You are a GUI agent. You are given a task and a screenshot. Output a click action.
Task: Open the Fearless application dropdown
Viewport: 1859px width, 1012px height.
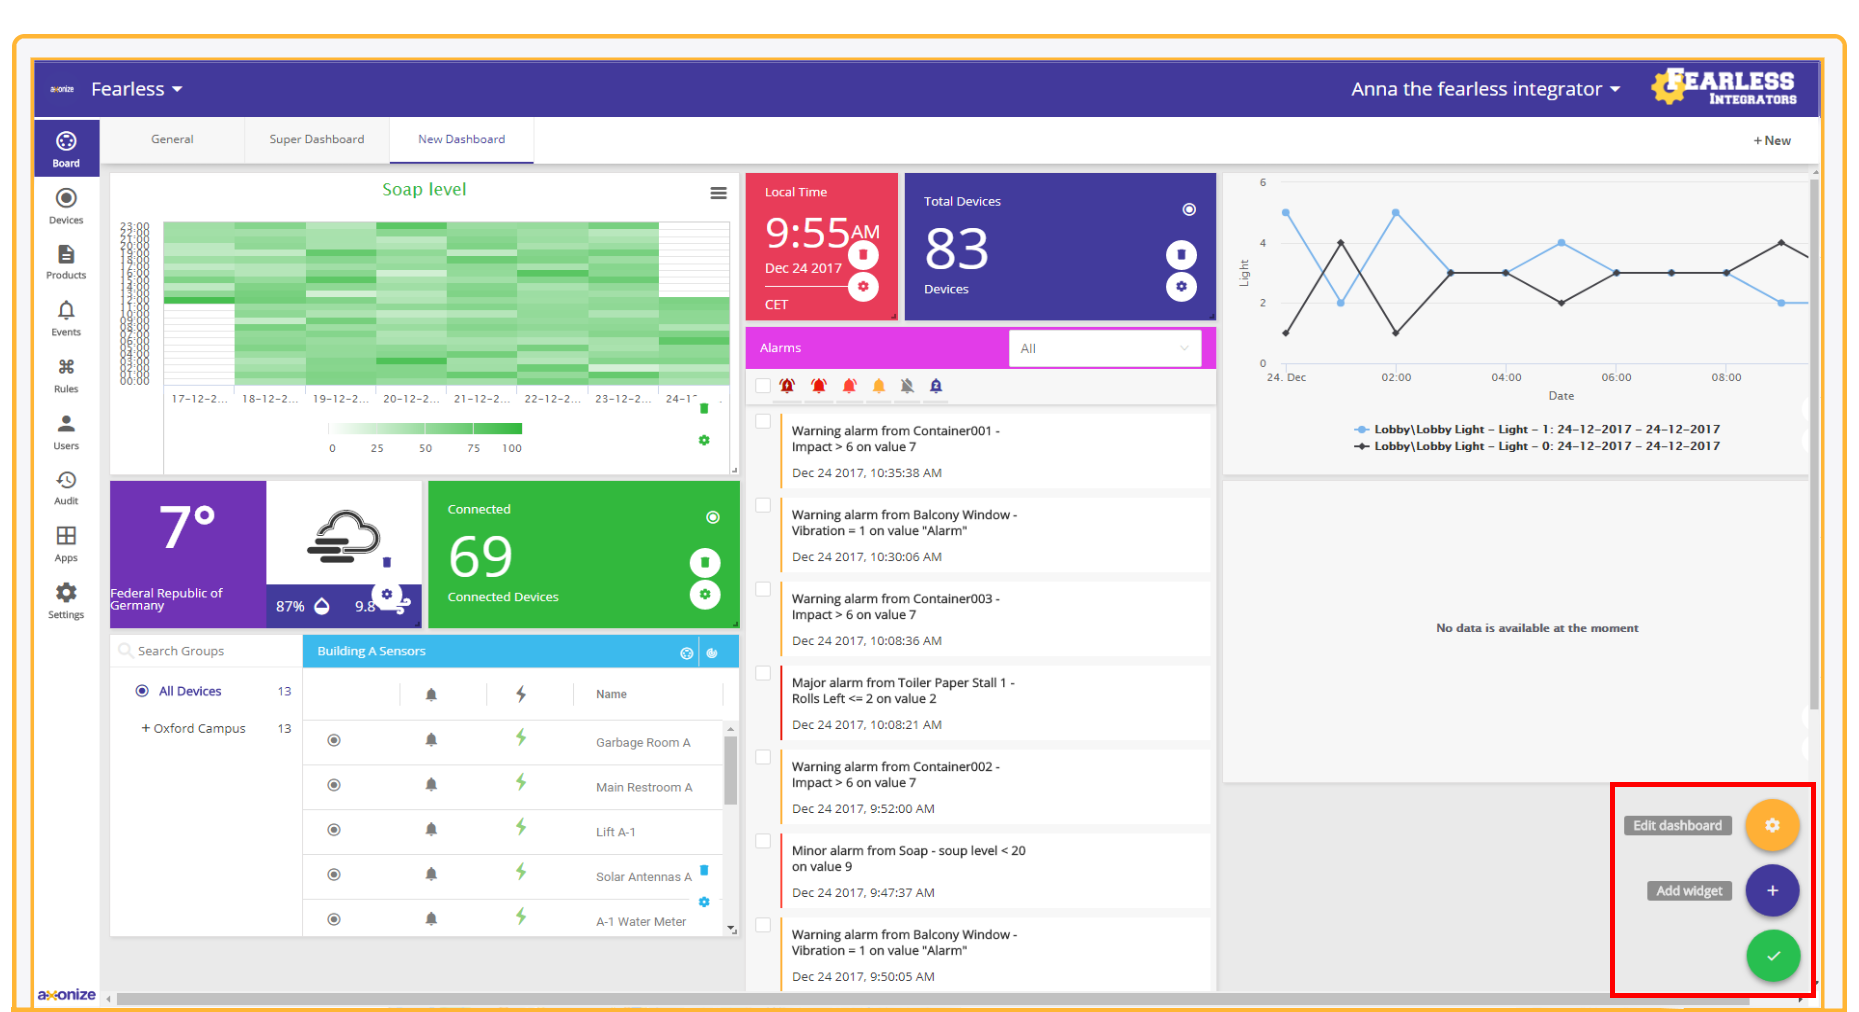coord(137,89)
